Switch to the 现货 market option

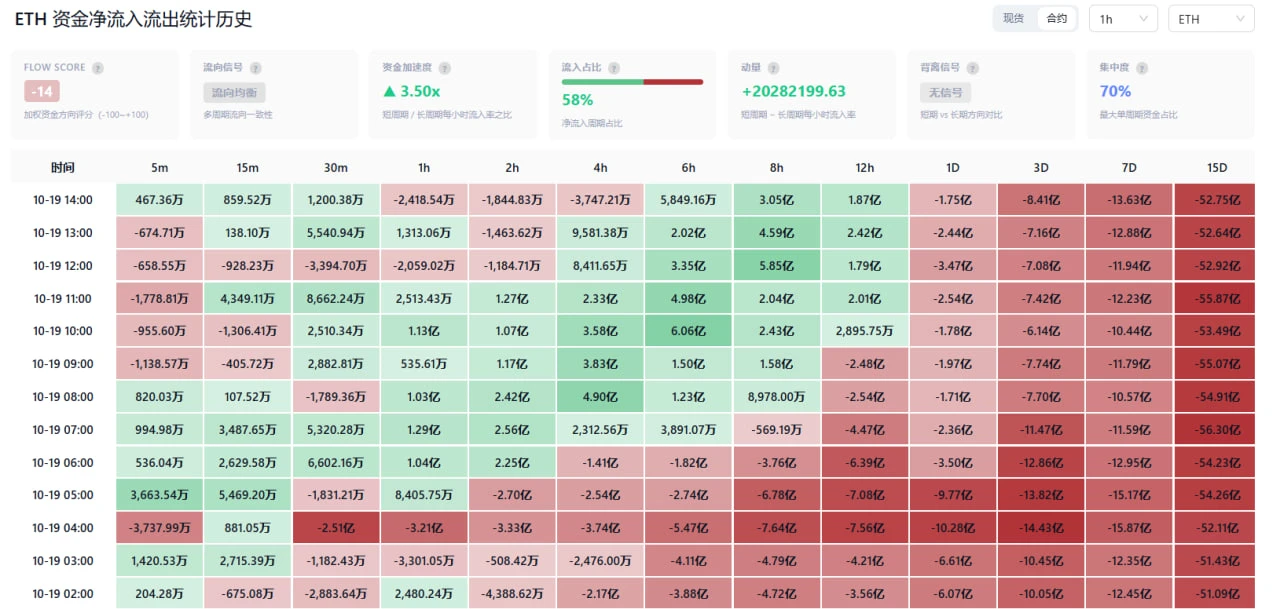click(x=1014, y=19)
